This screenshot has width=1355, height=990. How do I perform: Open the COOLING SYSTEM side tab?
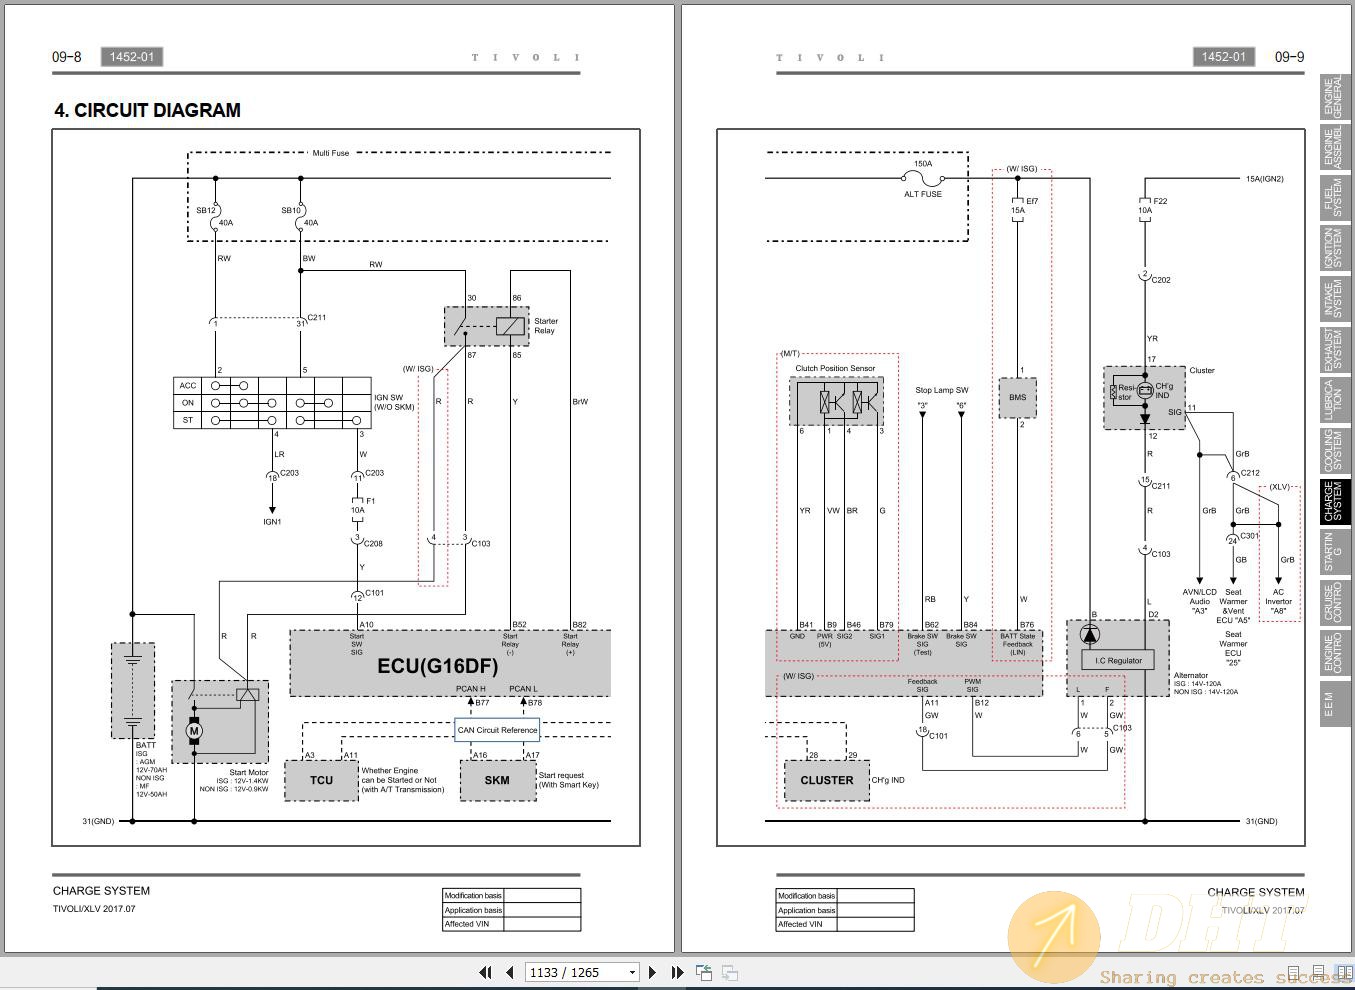click(x=1334, y=451)
